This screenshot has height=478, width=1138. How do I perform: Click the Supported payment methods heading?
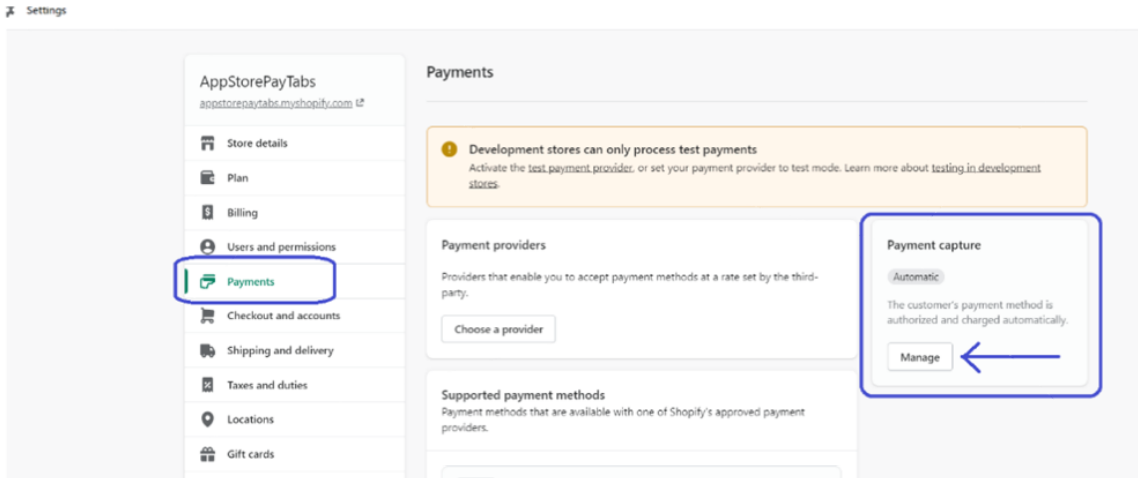523,395
